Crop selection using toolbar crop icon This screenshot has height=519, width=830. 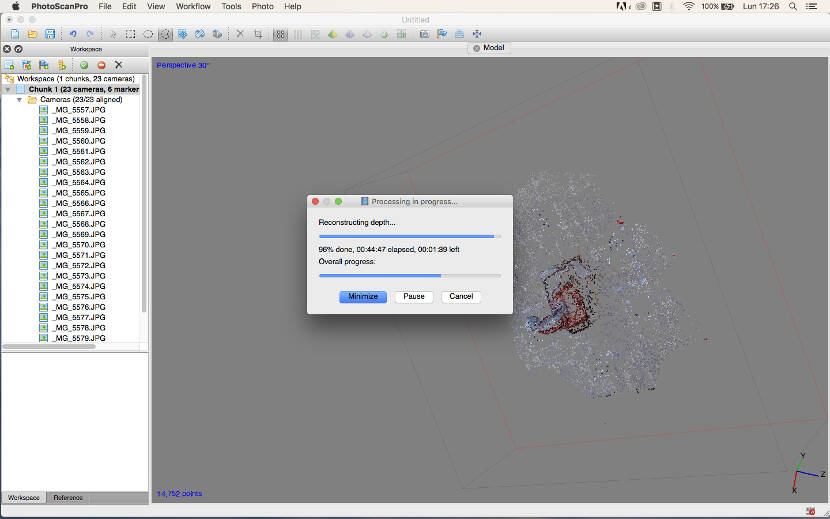pyautogui.click(x=258, y=34)
